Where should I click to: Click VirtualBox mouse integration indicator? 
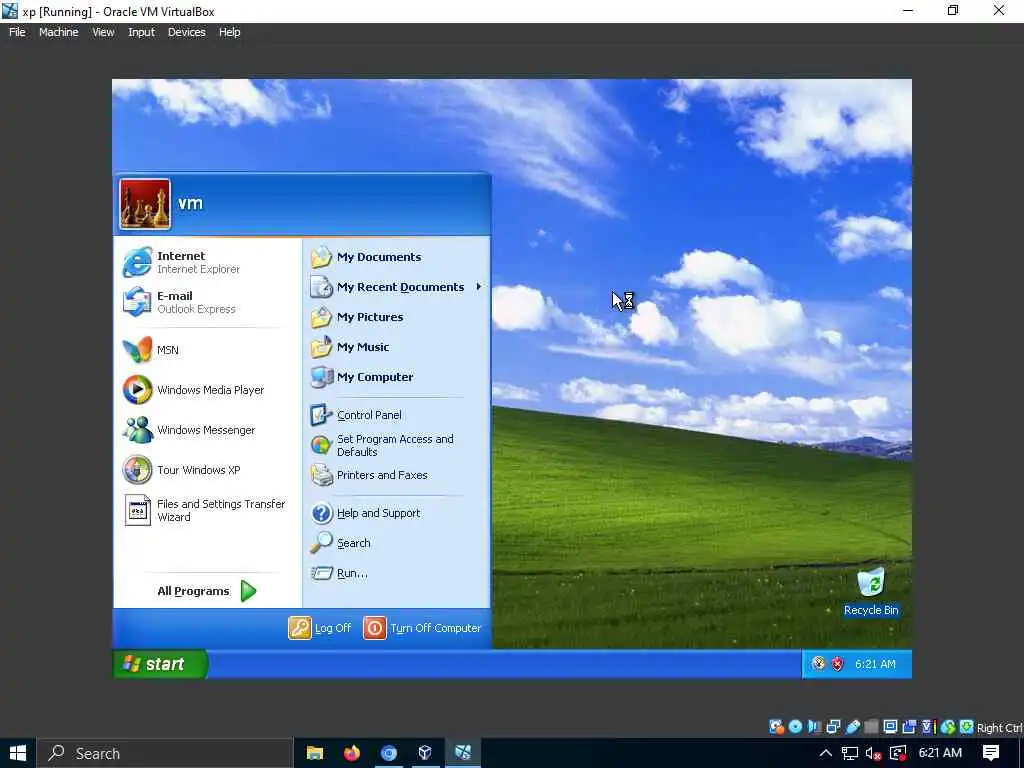coord(948,727)
